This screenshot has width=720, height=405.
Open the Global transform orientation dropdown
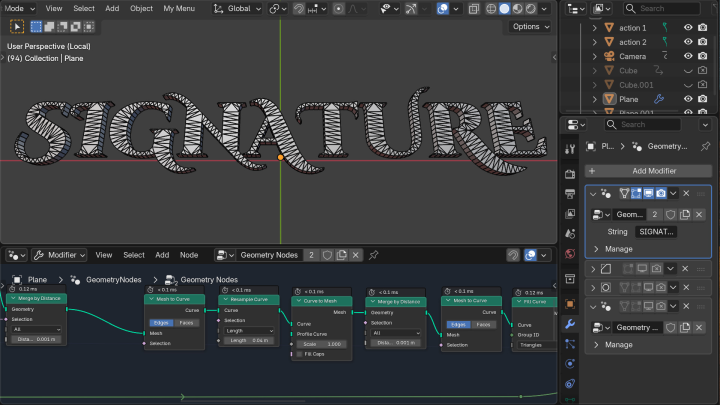click(236, 8)
